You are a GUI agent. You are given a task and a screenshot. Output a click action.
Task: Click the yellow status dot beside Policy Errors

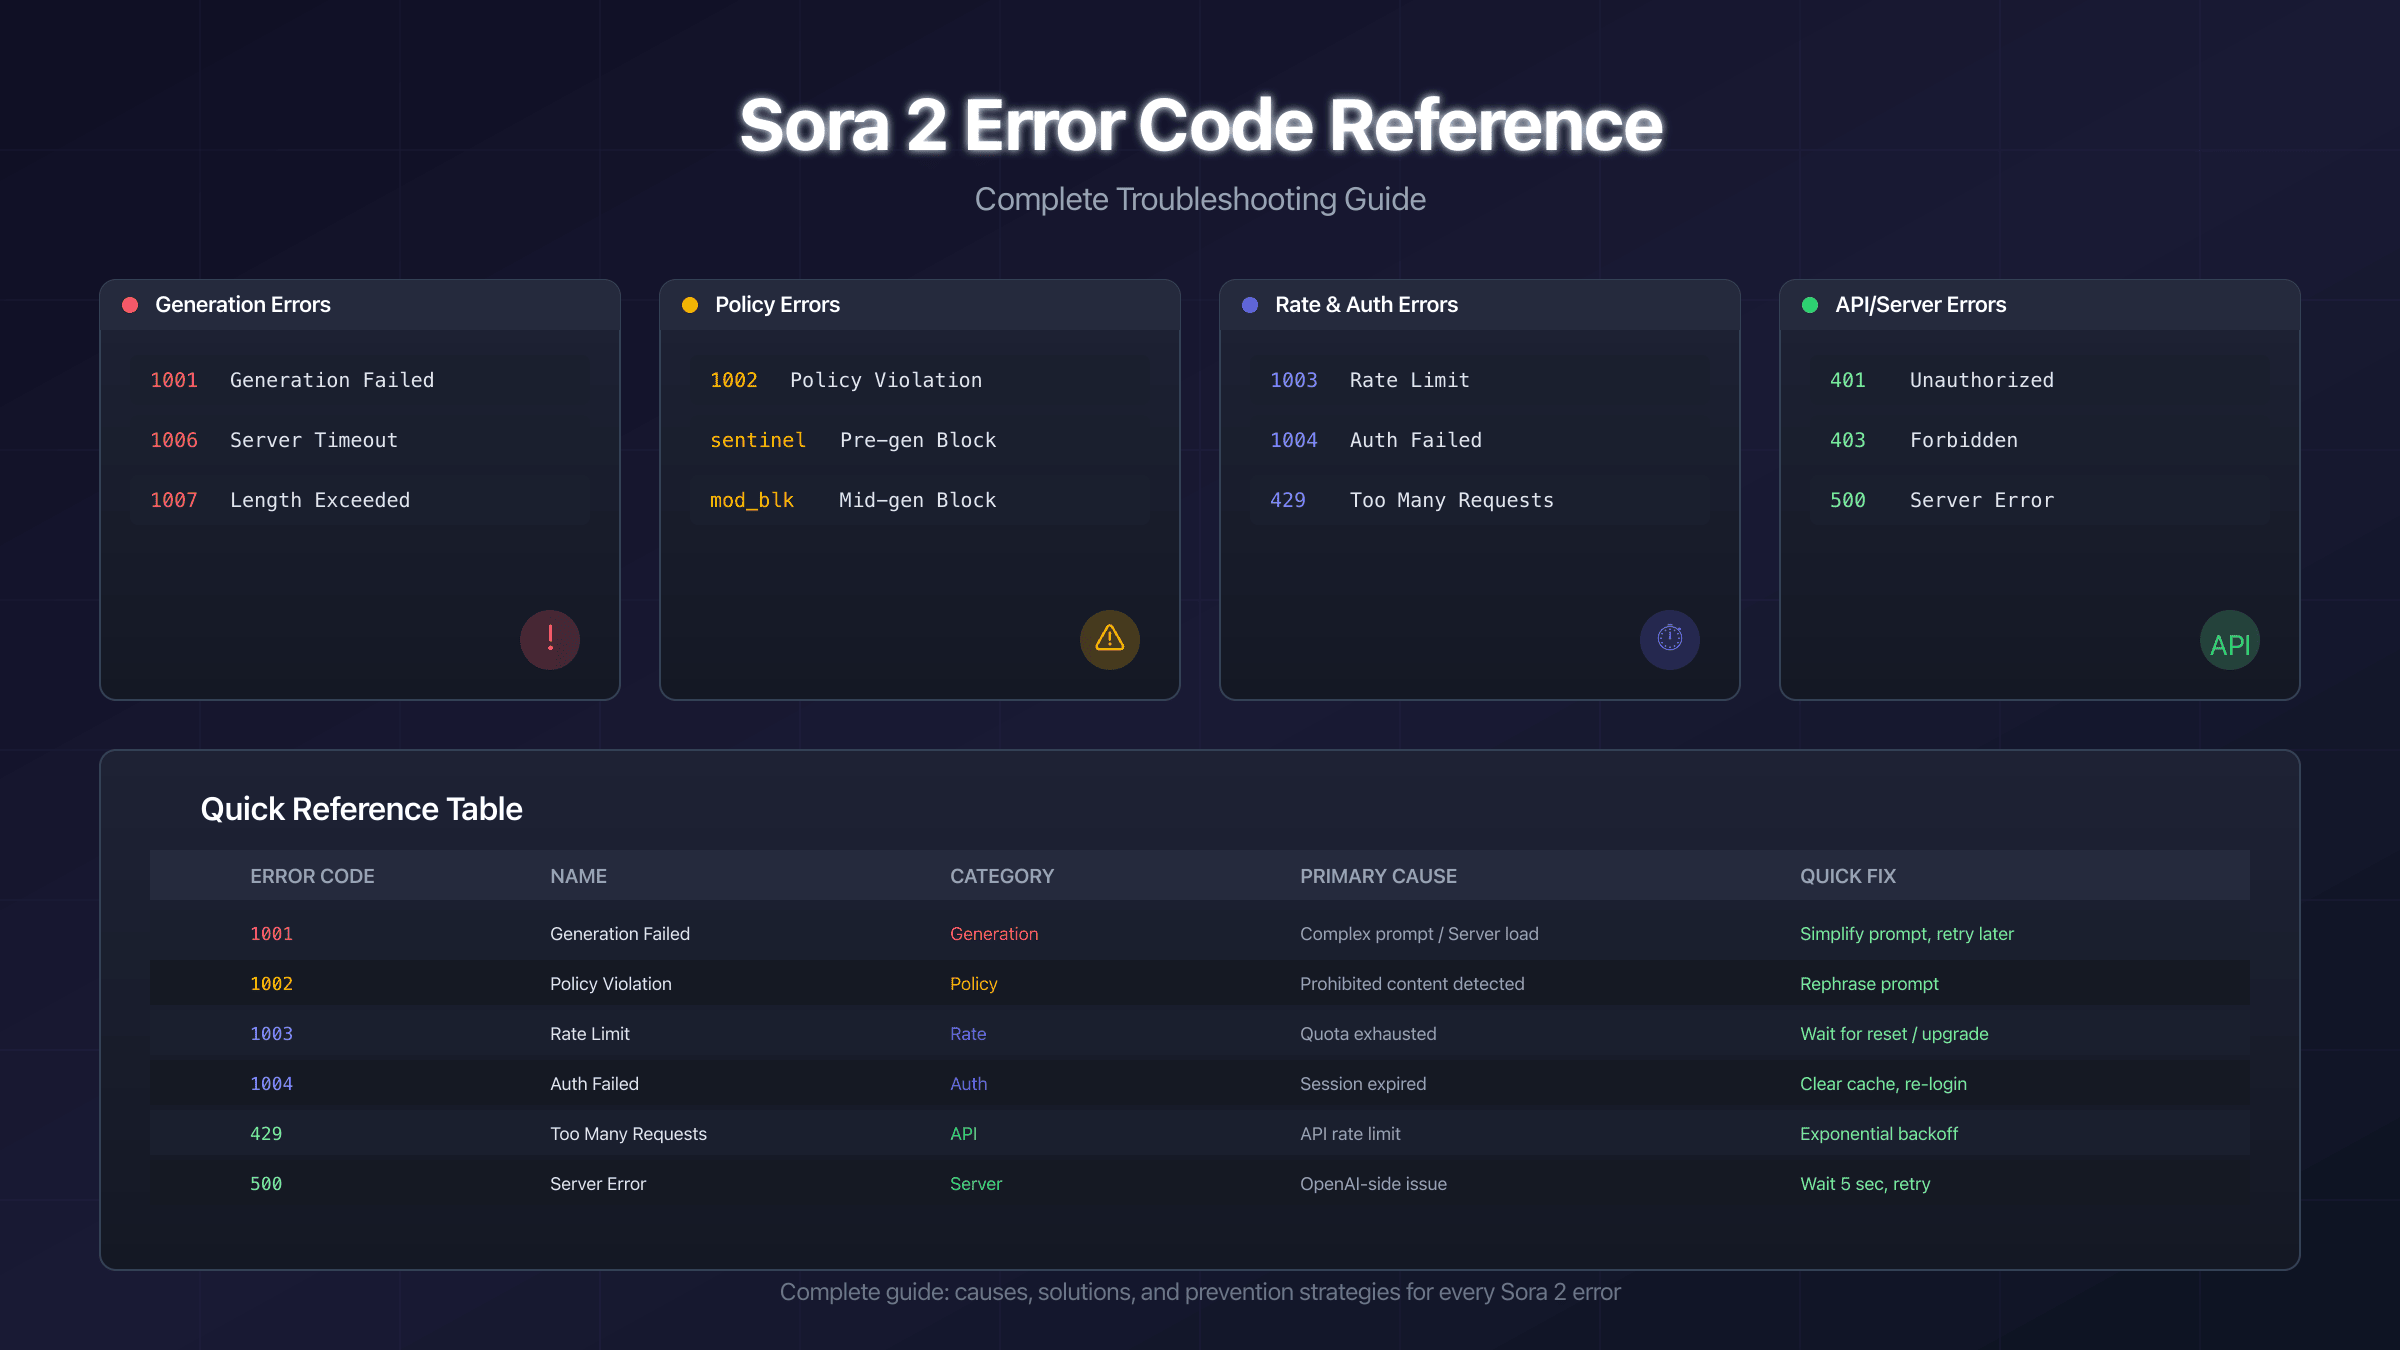[x=690, y=304]
